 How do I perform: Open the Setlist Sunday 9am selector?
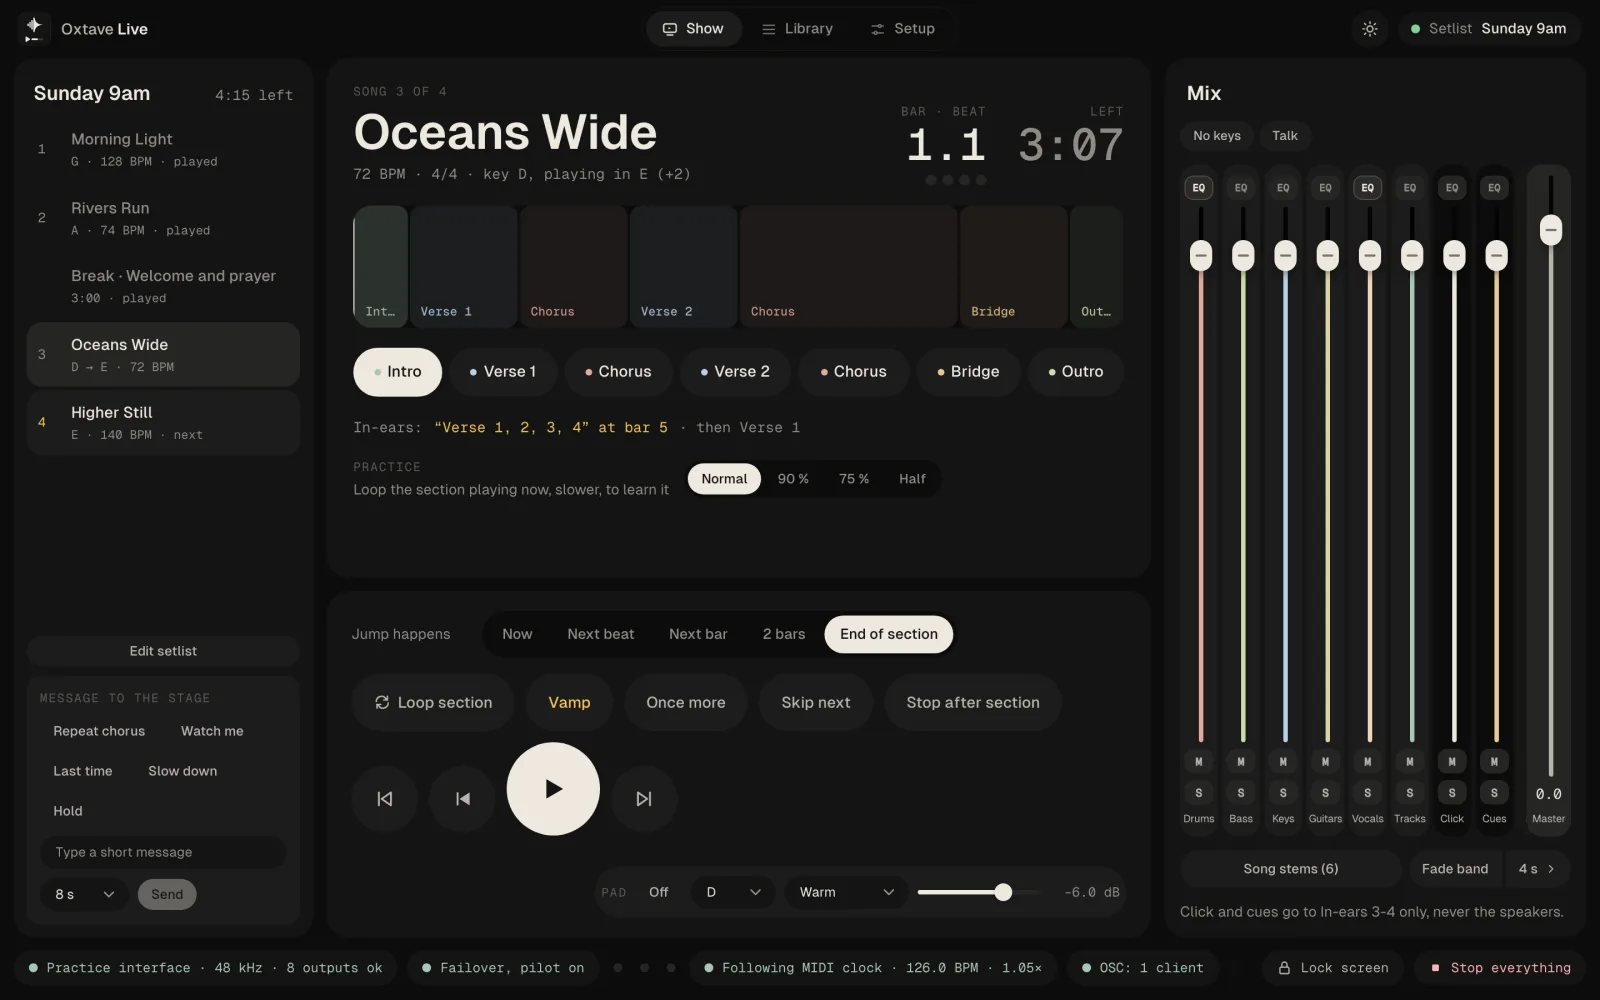point(1489,29)
